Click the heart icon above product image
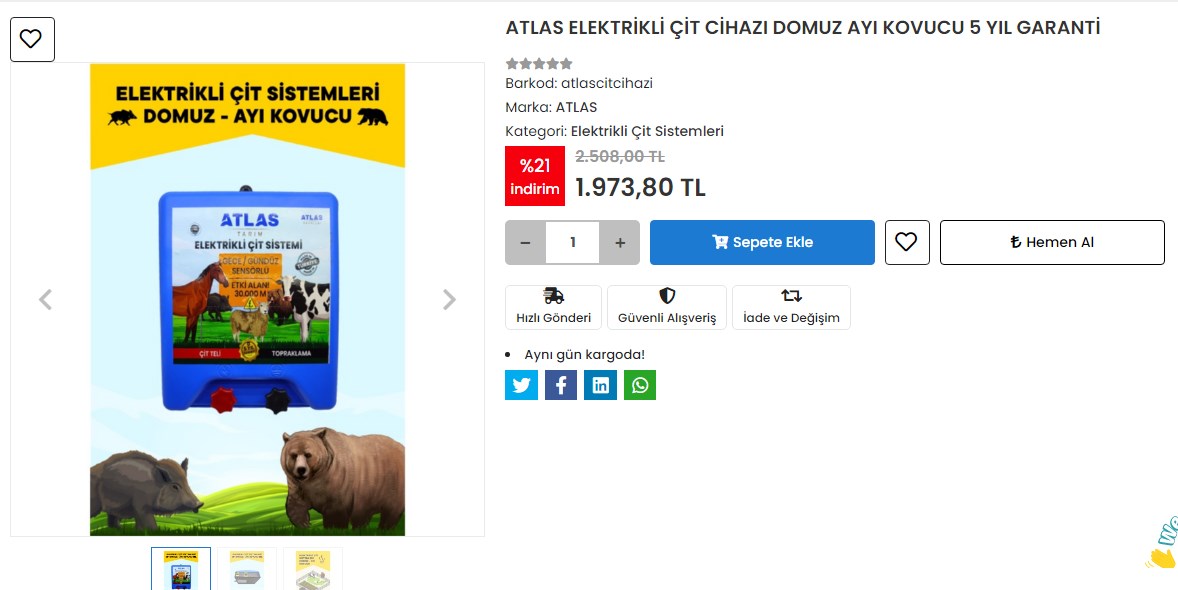 tap(32, 39)
